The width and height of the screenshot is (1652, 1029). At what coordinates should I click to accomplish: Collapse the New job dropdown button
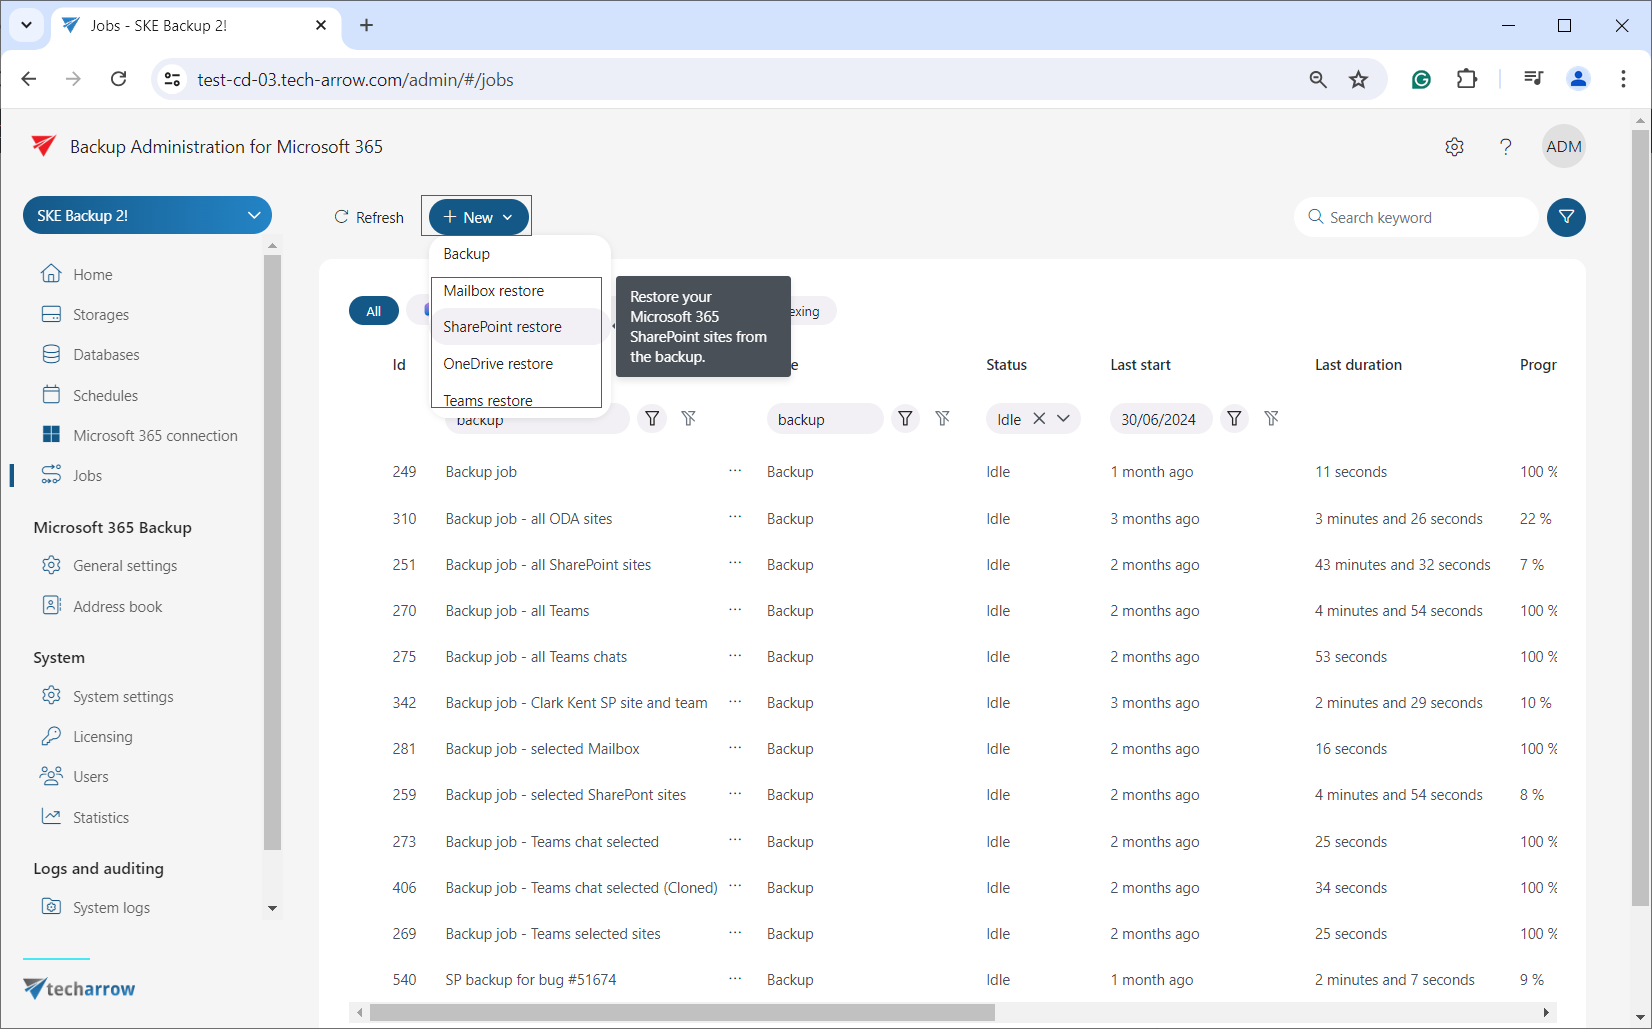pyautogui.click(x=478, y=217)
